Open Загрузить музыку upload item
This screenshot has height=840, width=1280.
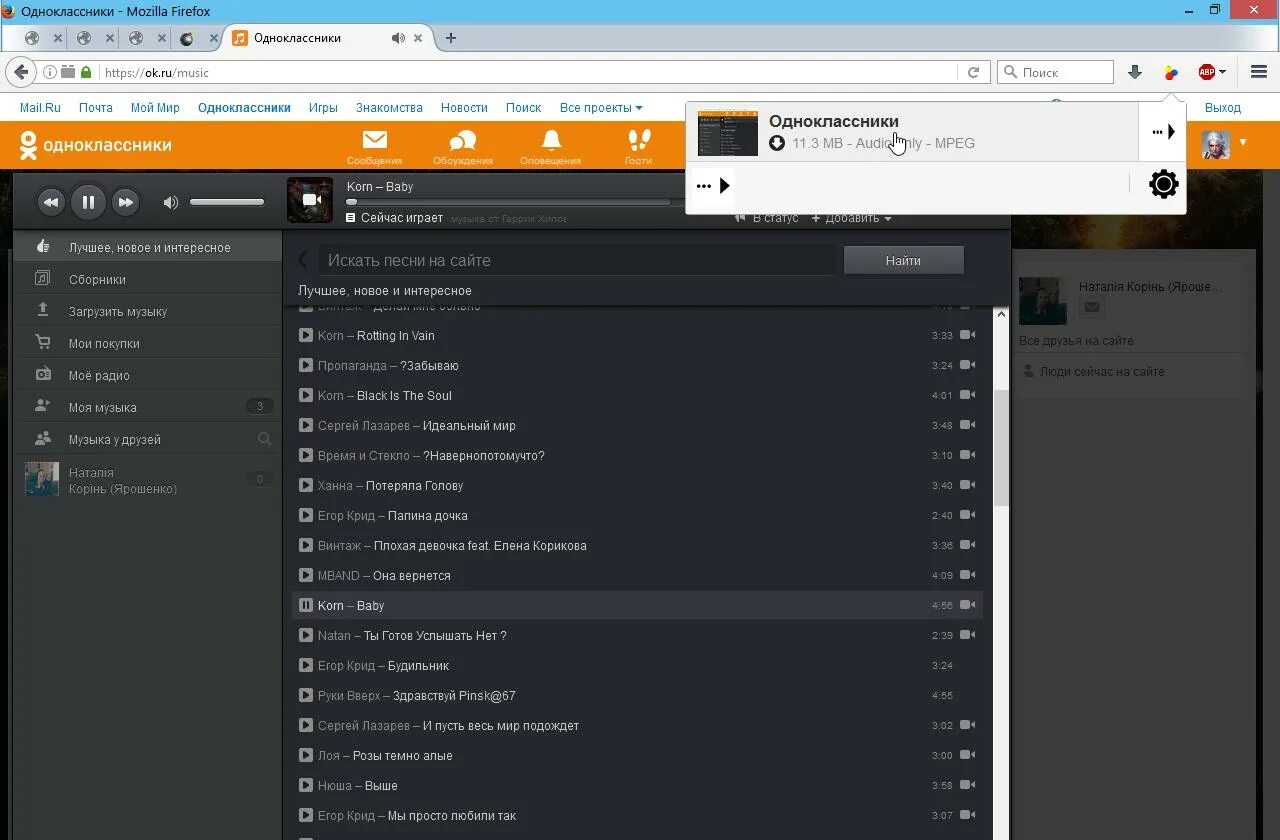(x=148, y=311)
